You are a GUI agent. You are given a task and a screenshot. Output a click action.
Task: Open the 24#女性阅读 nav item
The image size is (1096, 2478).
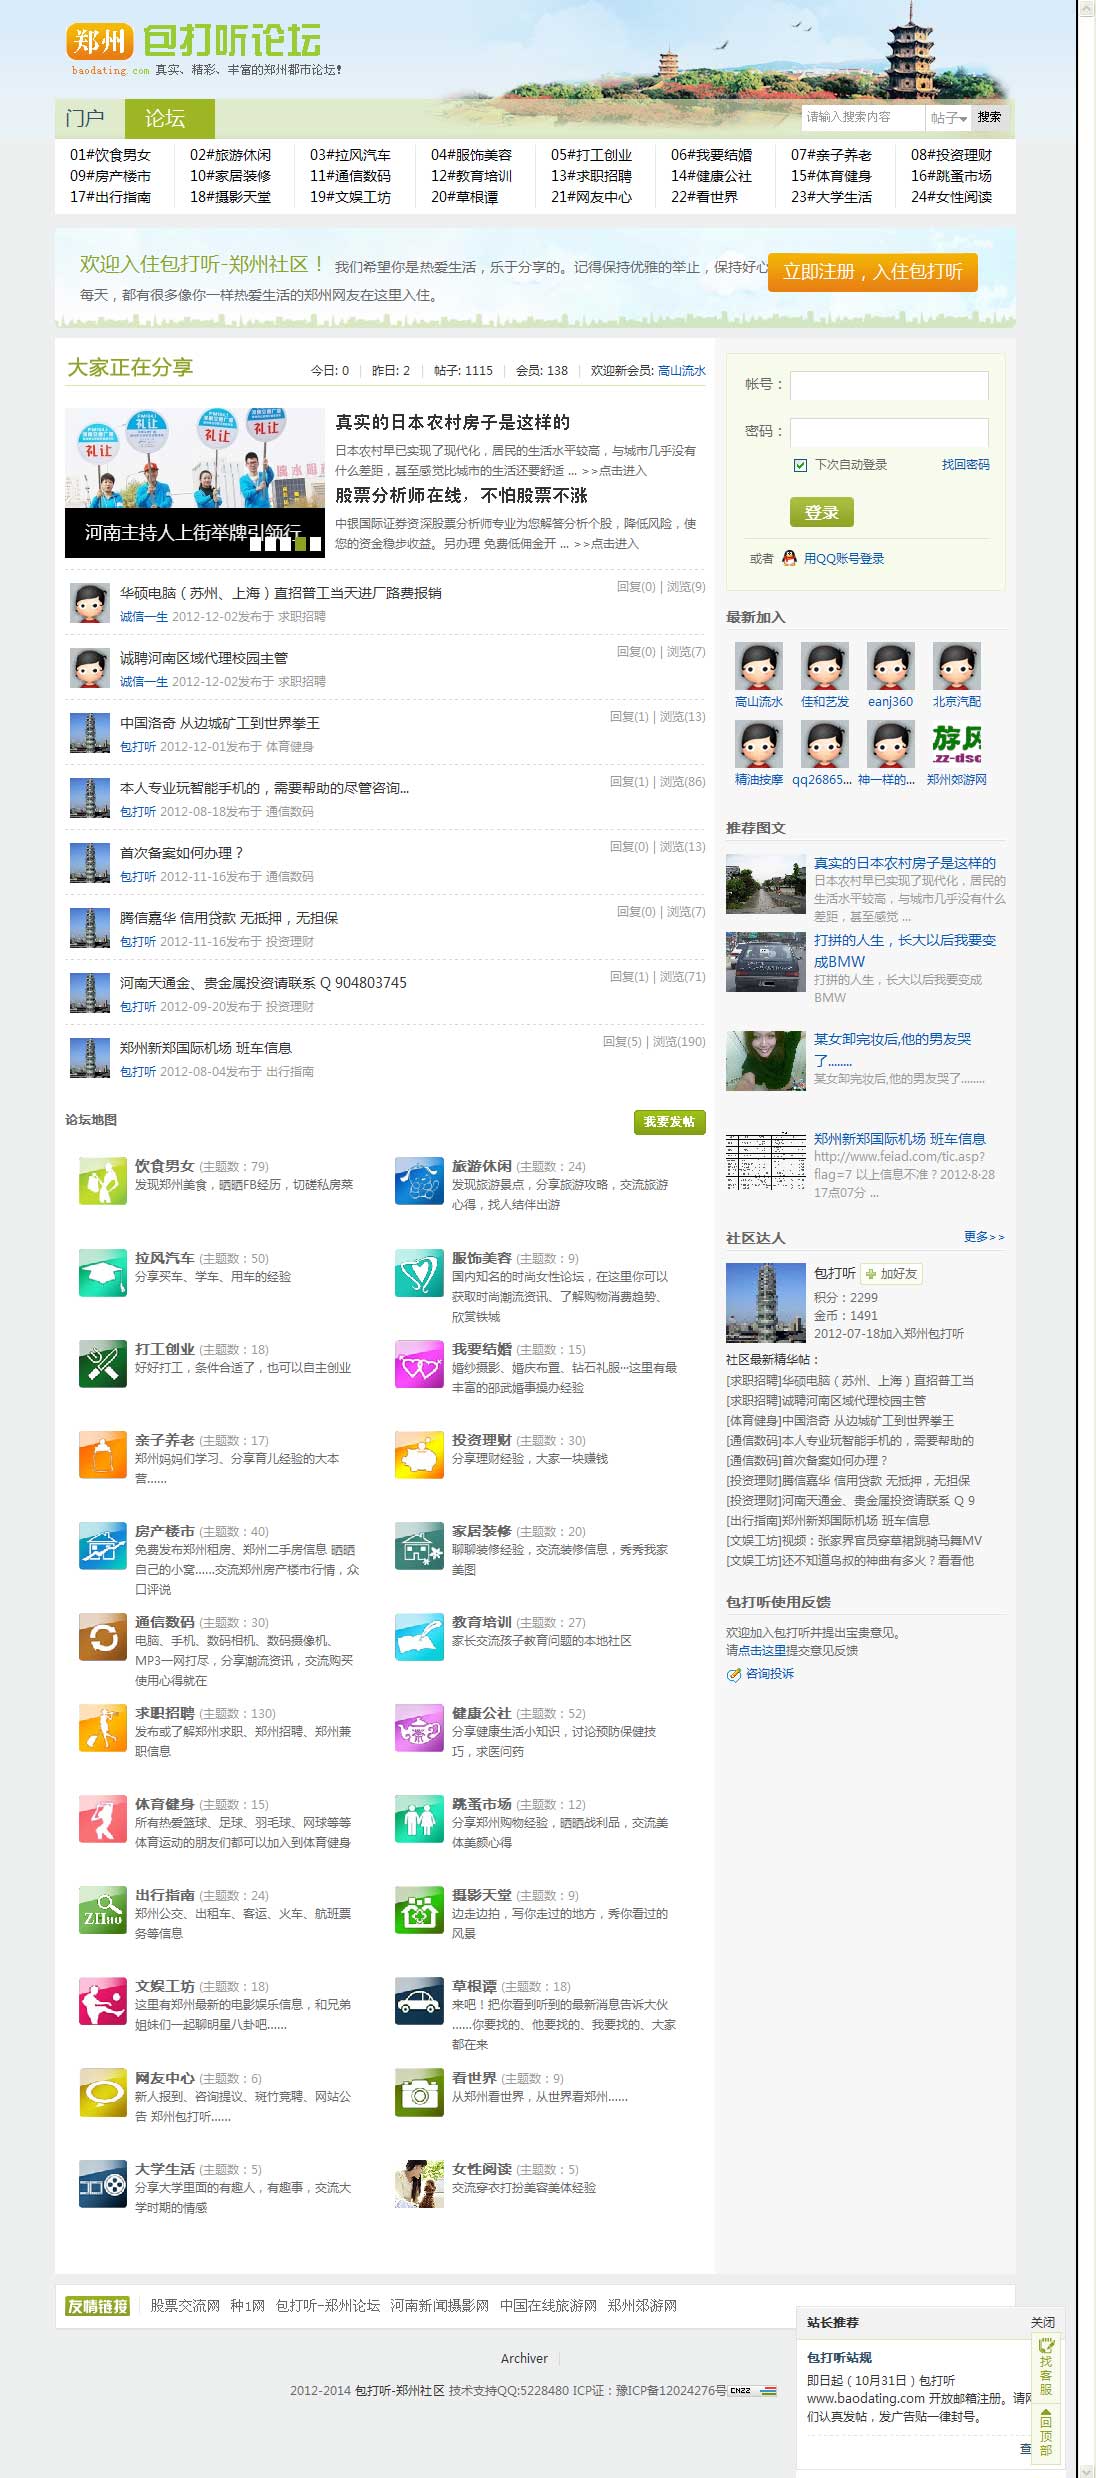(951, 197)
